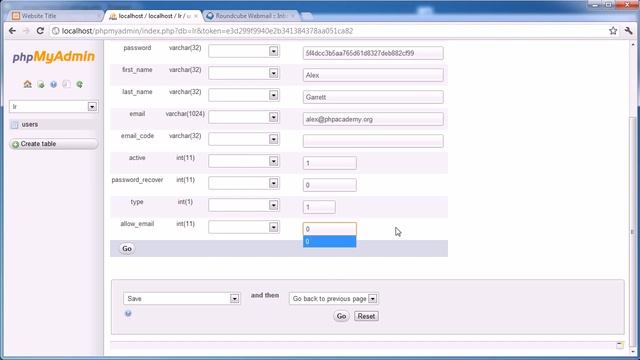This screenshot has height=360, width=640.
Task: Open phpMyAdmin documentation blue help icon
Action: [x=53, y=84]
